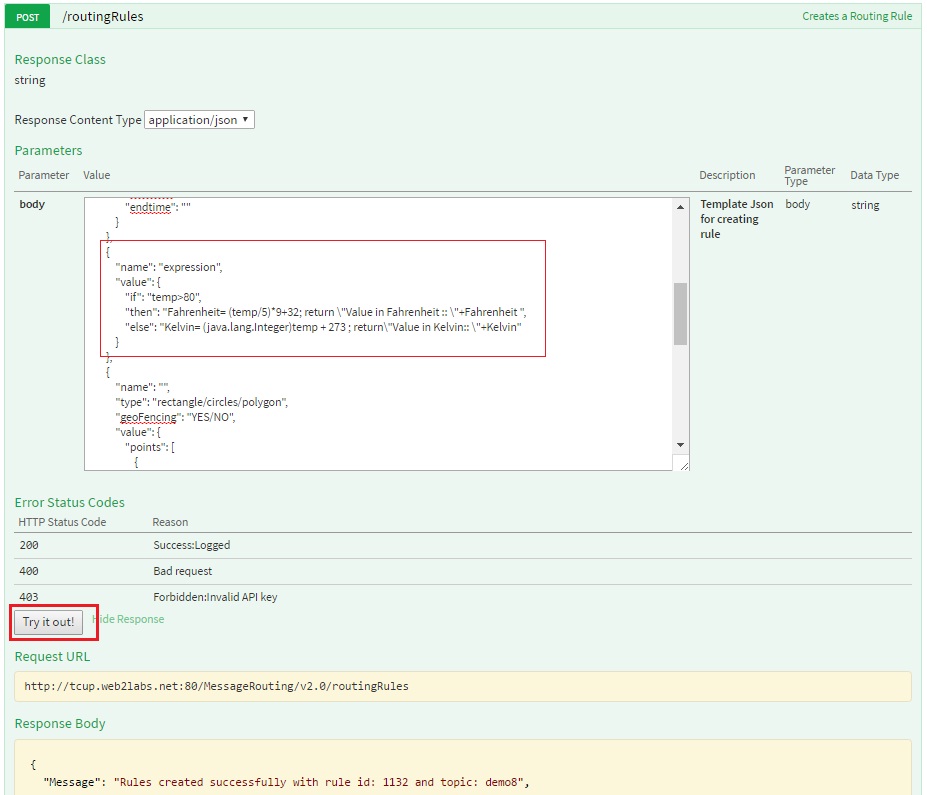Screen dimensions: 927x795
Task: Click the "endtime" line in textarea
Action: [158, 207]
